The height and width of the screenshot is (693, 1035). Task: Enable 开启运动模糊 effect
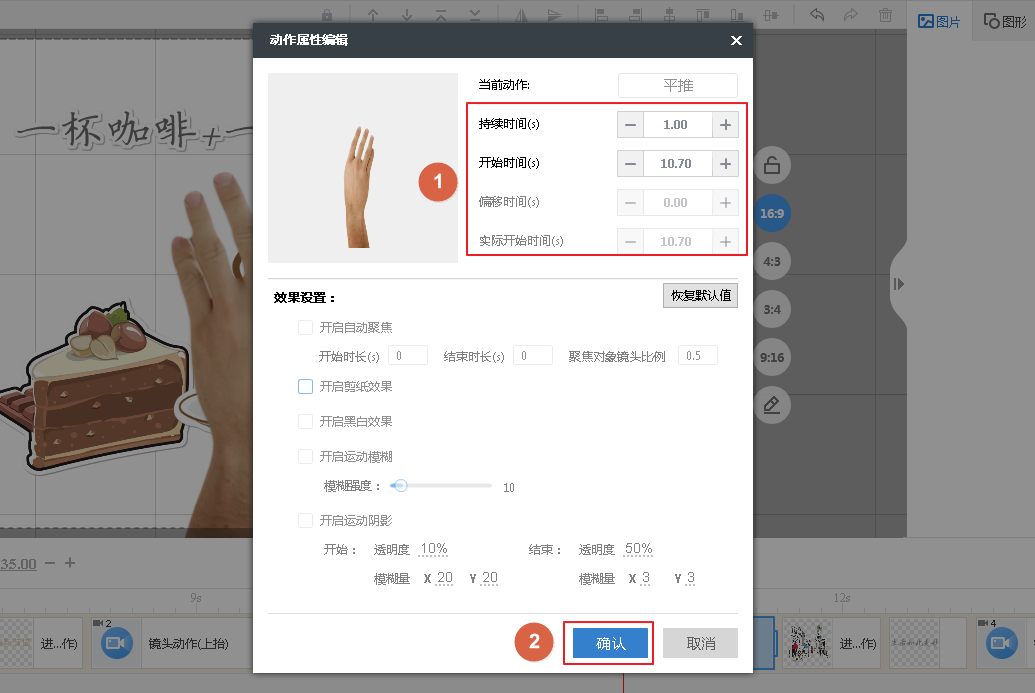tap(304, 455)
